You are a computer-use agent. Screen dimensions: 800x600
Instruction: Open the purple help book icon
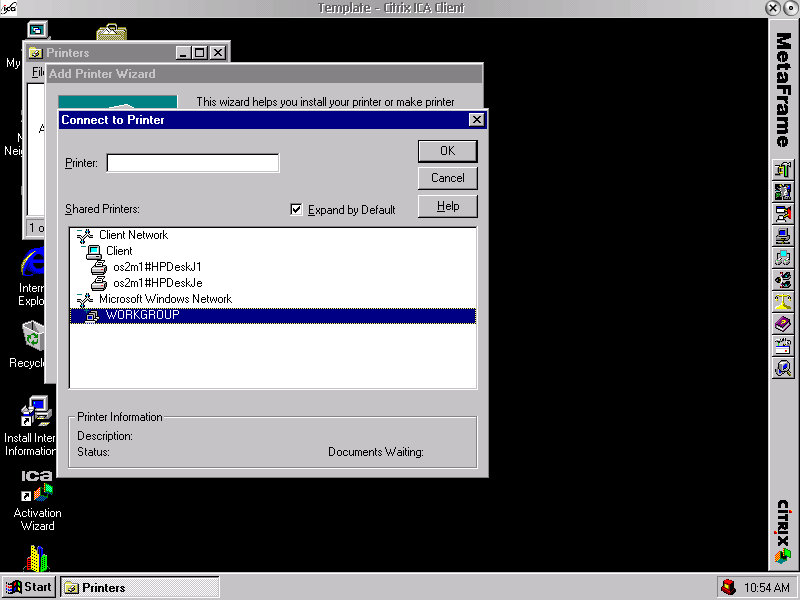pyautogui.click(x=783, y=324)
